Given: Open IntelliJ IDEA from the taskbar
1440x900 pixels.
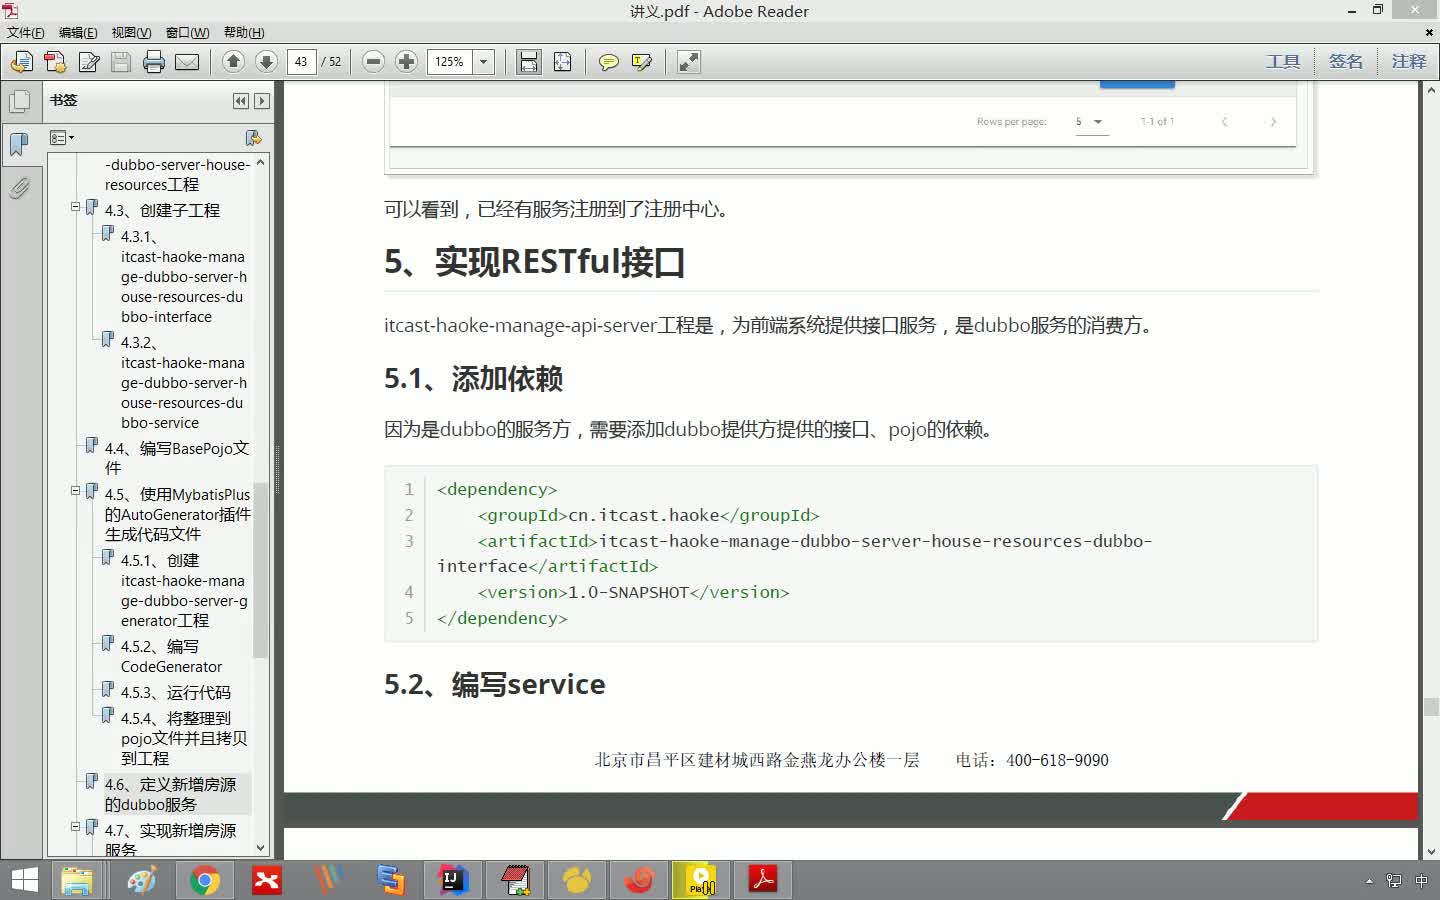Looking at the screenshot, I should [x=454, y=880].
